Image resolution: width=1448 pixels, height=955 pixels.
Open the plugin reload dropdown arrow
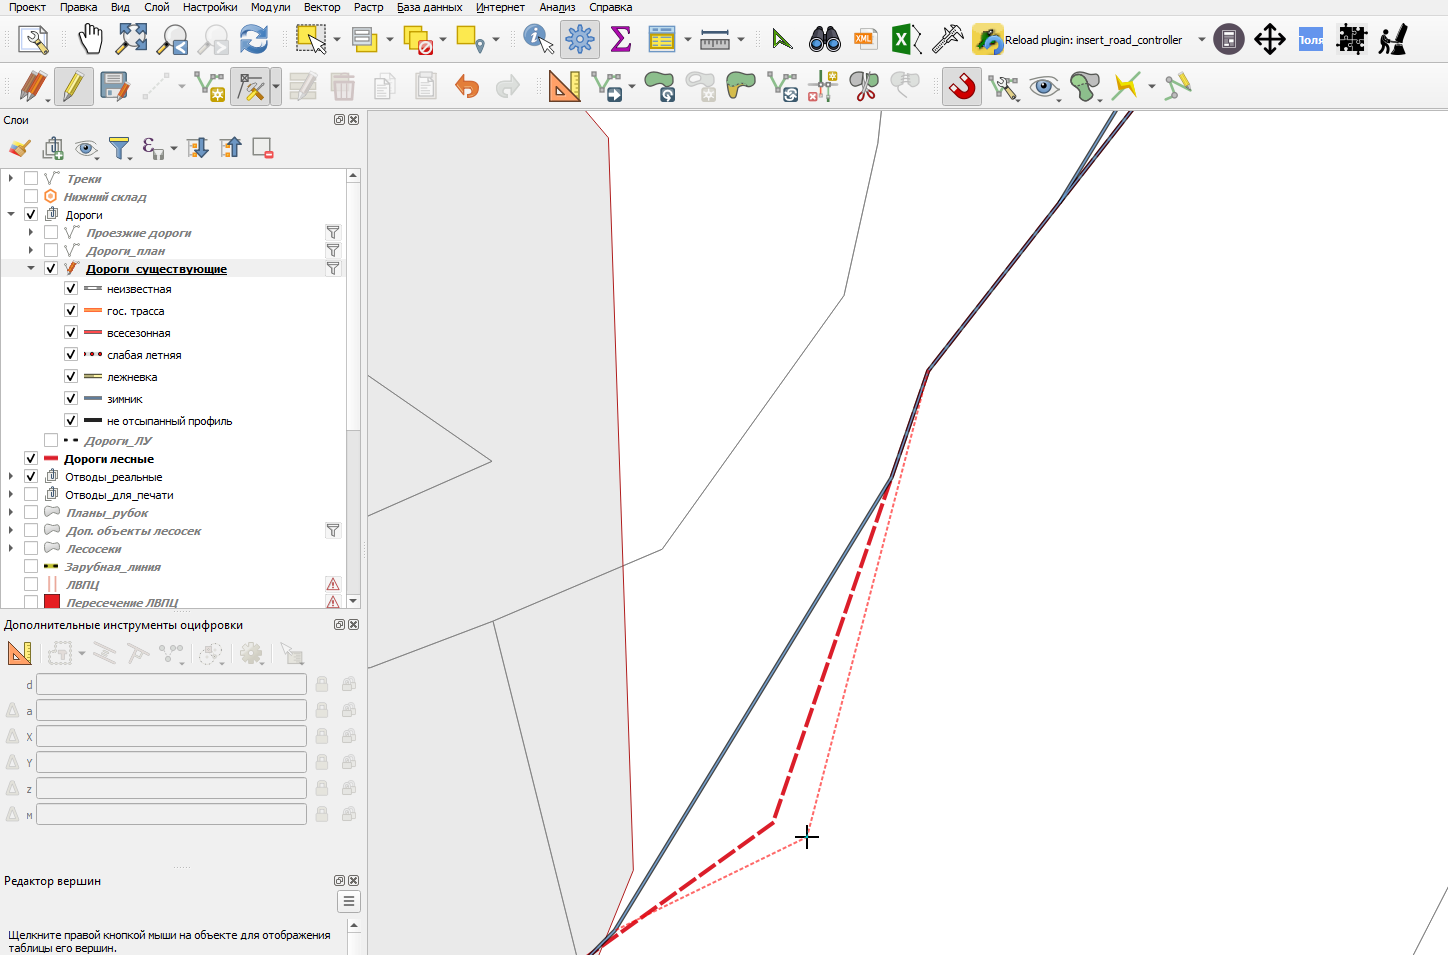tap(1201, 40)
